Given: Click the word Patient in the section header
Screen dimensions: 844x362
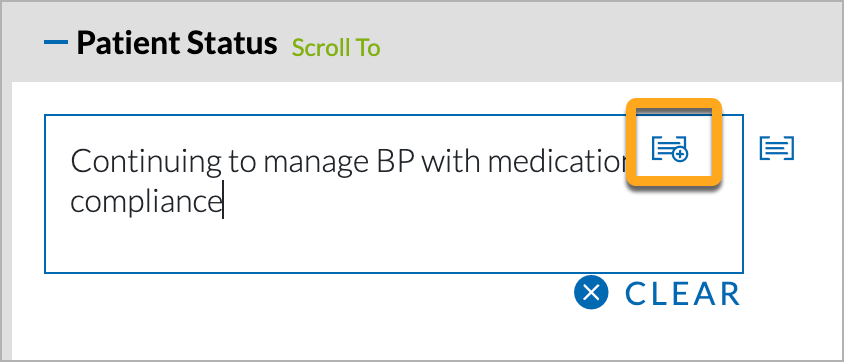Looking at the screenshot, I should pos(128,43).
